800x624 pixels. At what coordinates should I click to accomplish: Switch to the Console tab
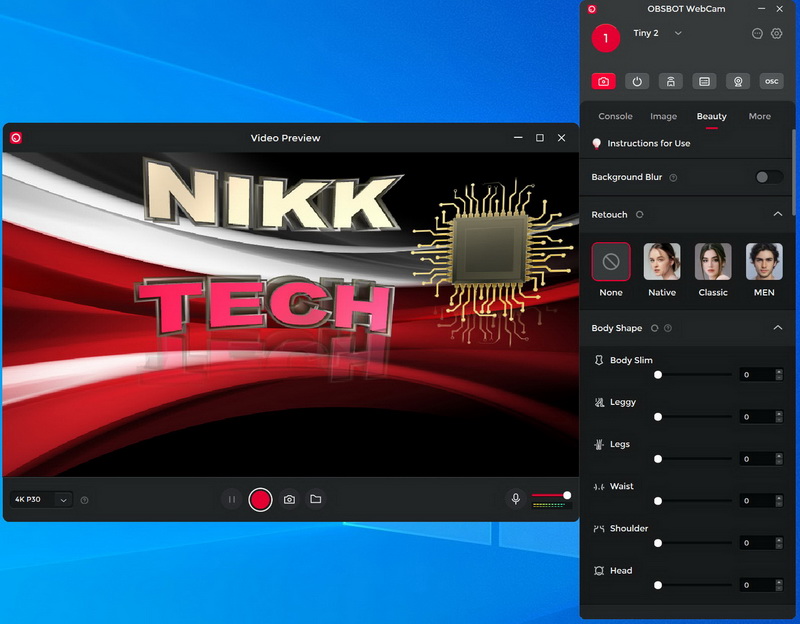point(615,116)
